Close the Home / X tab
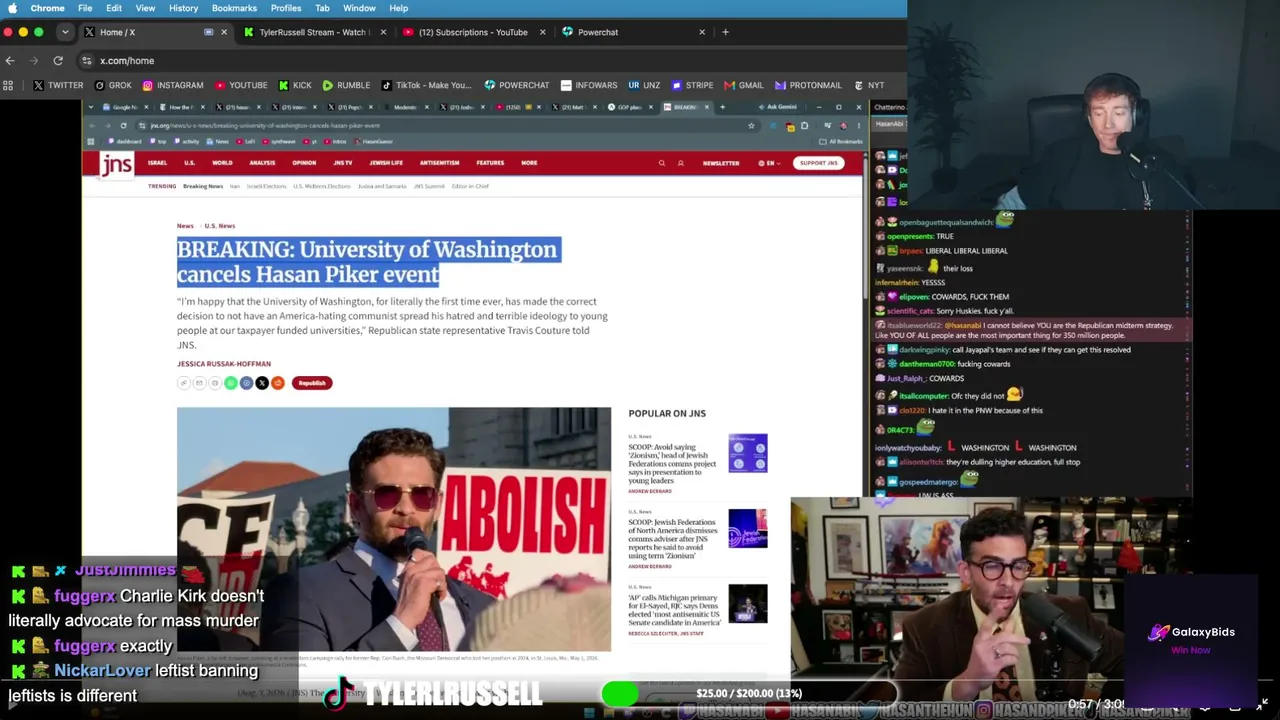Image resolution: width=1280 pixels, height=720 pixels. (x=223, y=32)
